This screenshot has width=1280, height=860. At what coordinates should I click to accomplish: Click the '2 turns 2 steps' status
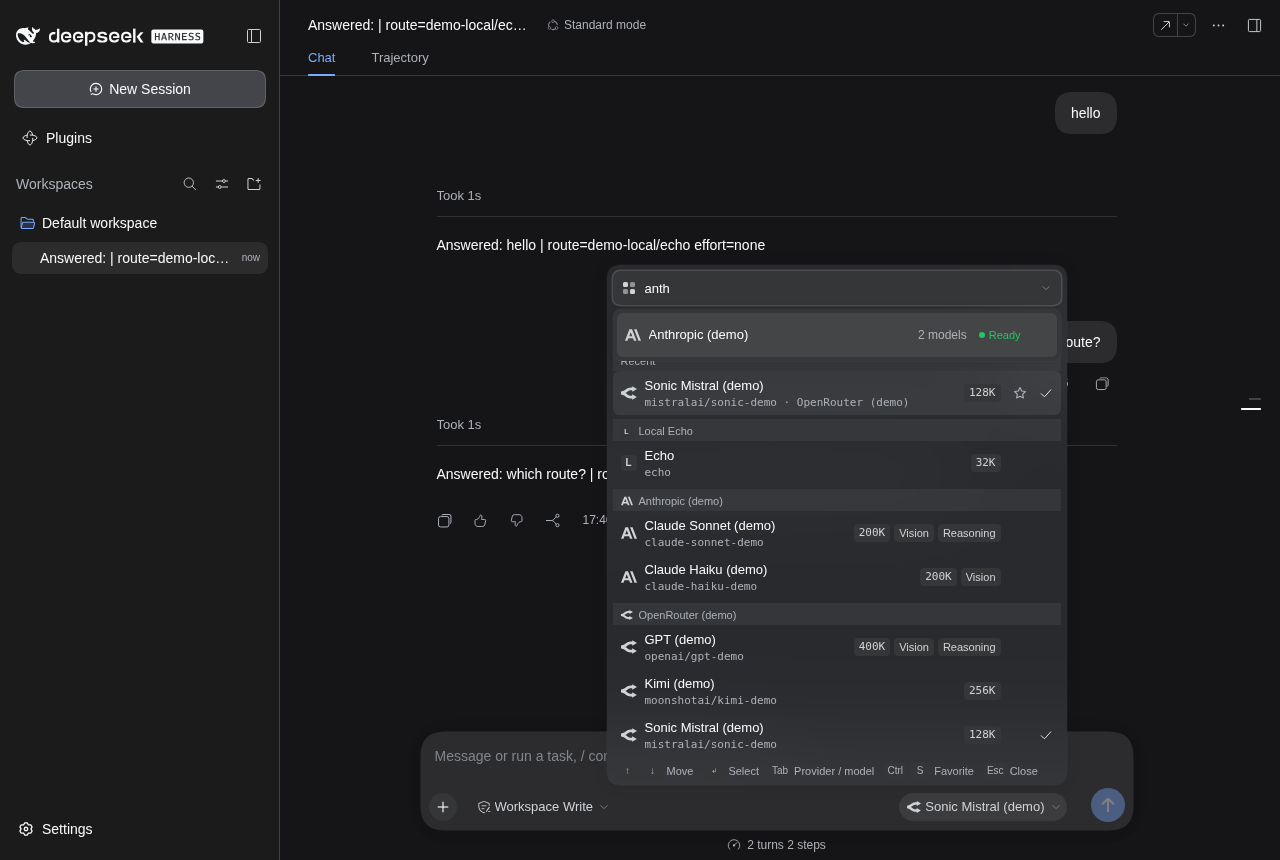[777, 845]
